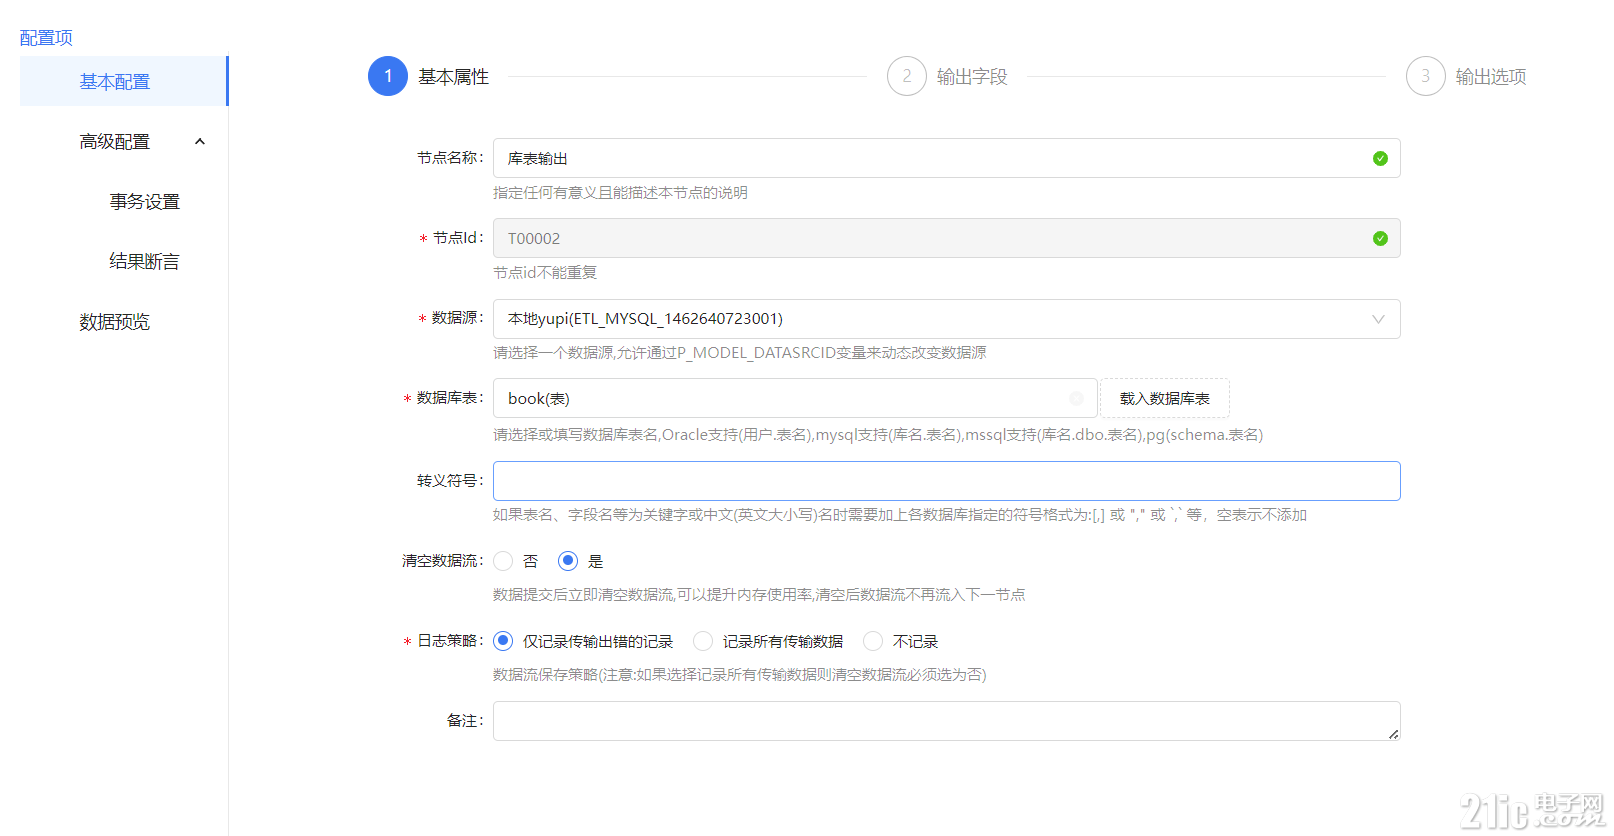Select 否 for 清空数据流
This screenshot has height=836, width=1614.
point(503,561)
